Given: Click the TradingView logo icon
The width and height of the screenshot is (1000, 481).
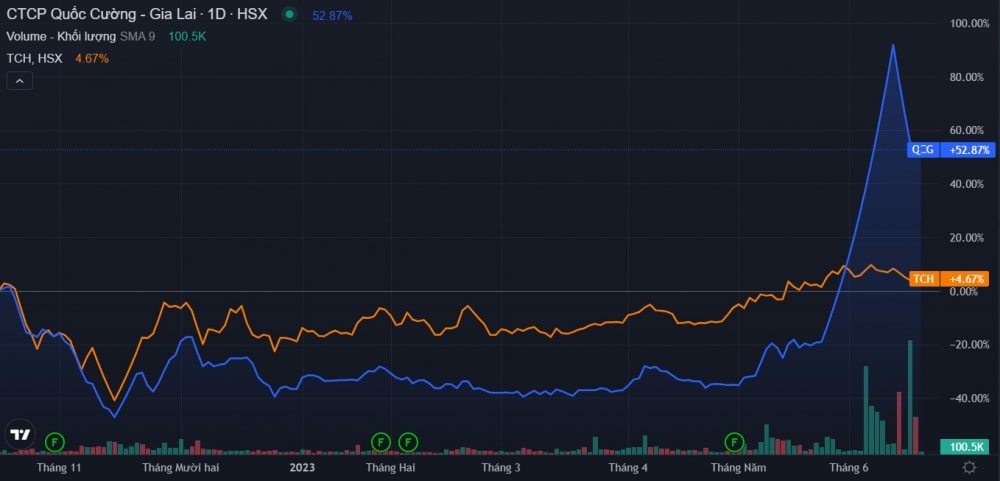Looking at the screenshot, I should pos(19,435).
